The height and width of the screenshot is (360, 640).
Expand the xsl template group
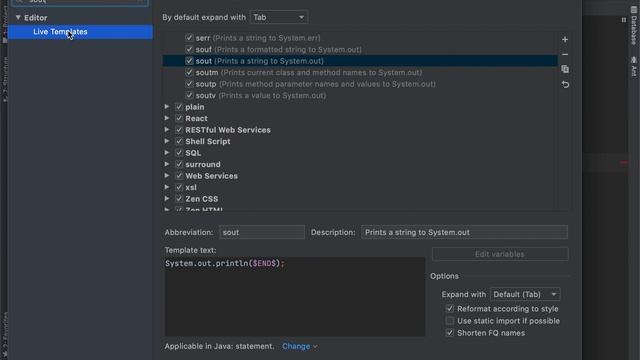pyautogui.click(x=167, y=187)
